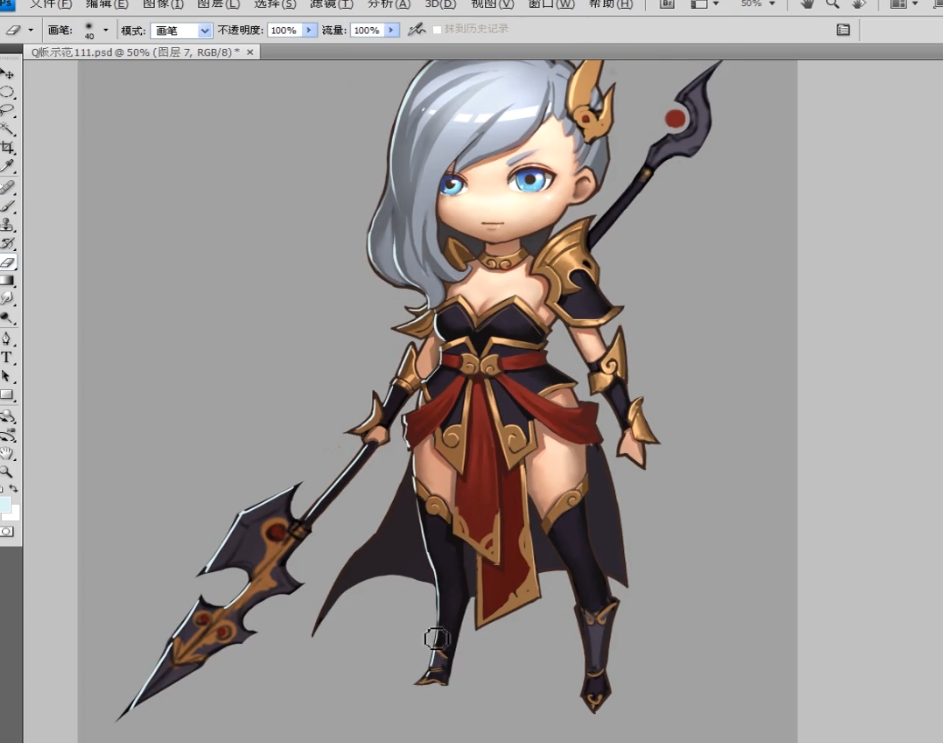Toggle Quick Mask mode
Image resolution: width=943 pixels, height=743 pixels.
tap(7, 532)
